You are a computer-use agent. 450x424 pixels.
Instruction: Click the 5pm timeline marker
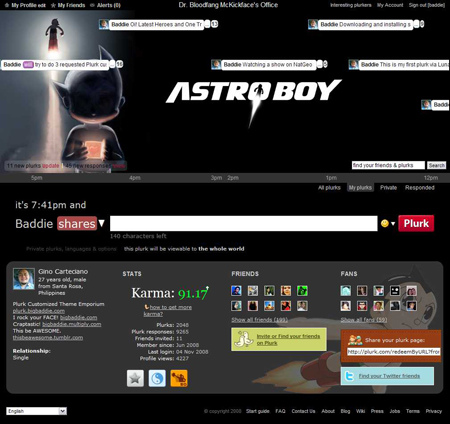click(x=37, y=178)
